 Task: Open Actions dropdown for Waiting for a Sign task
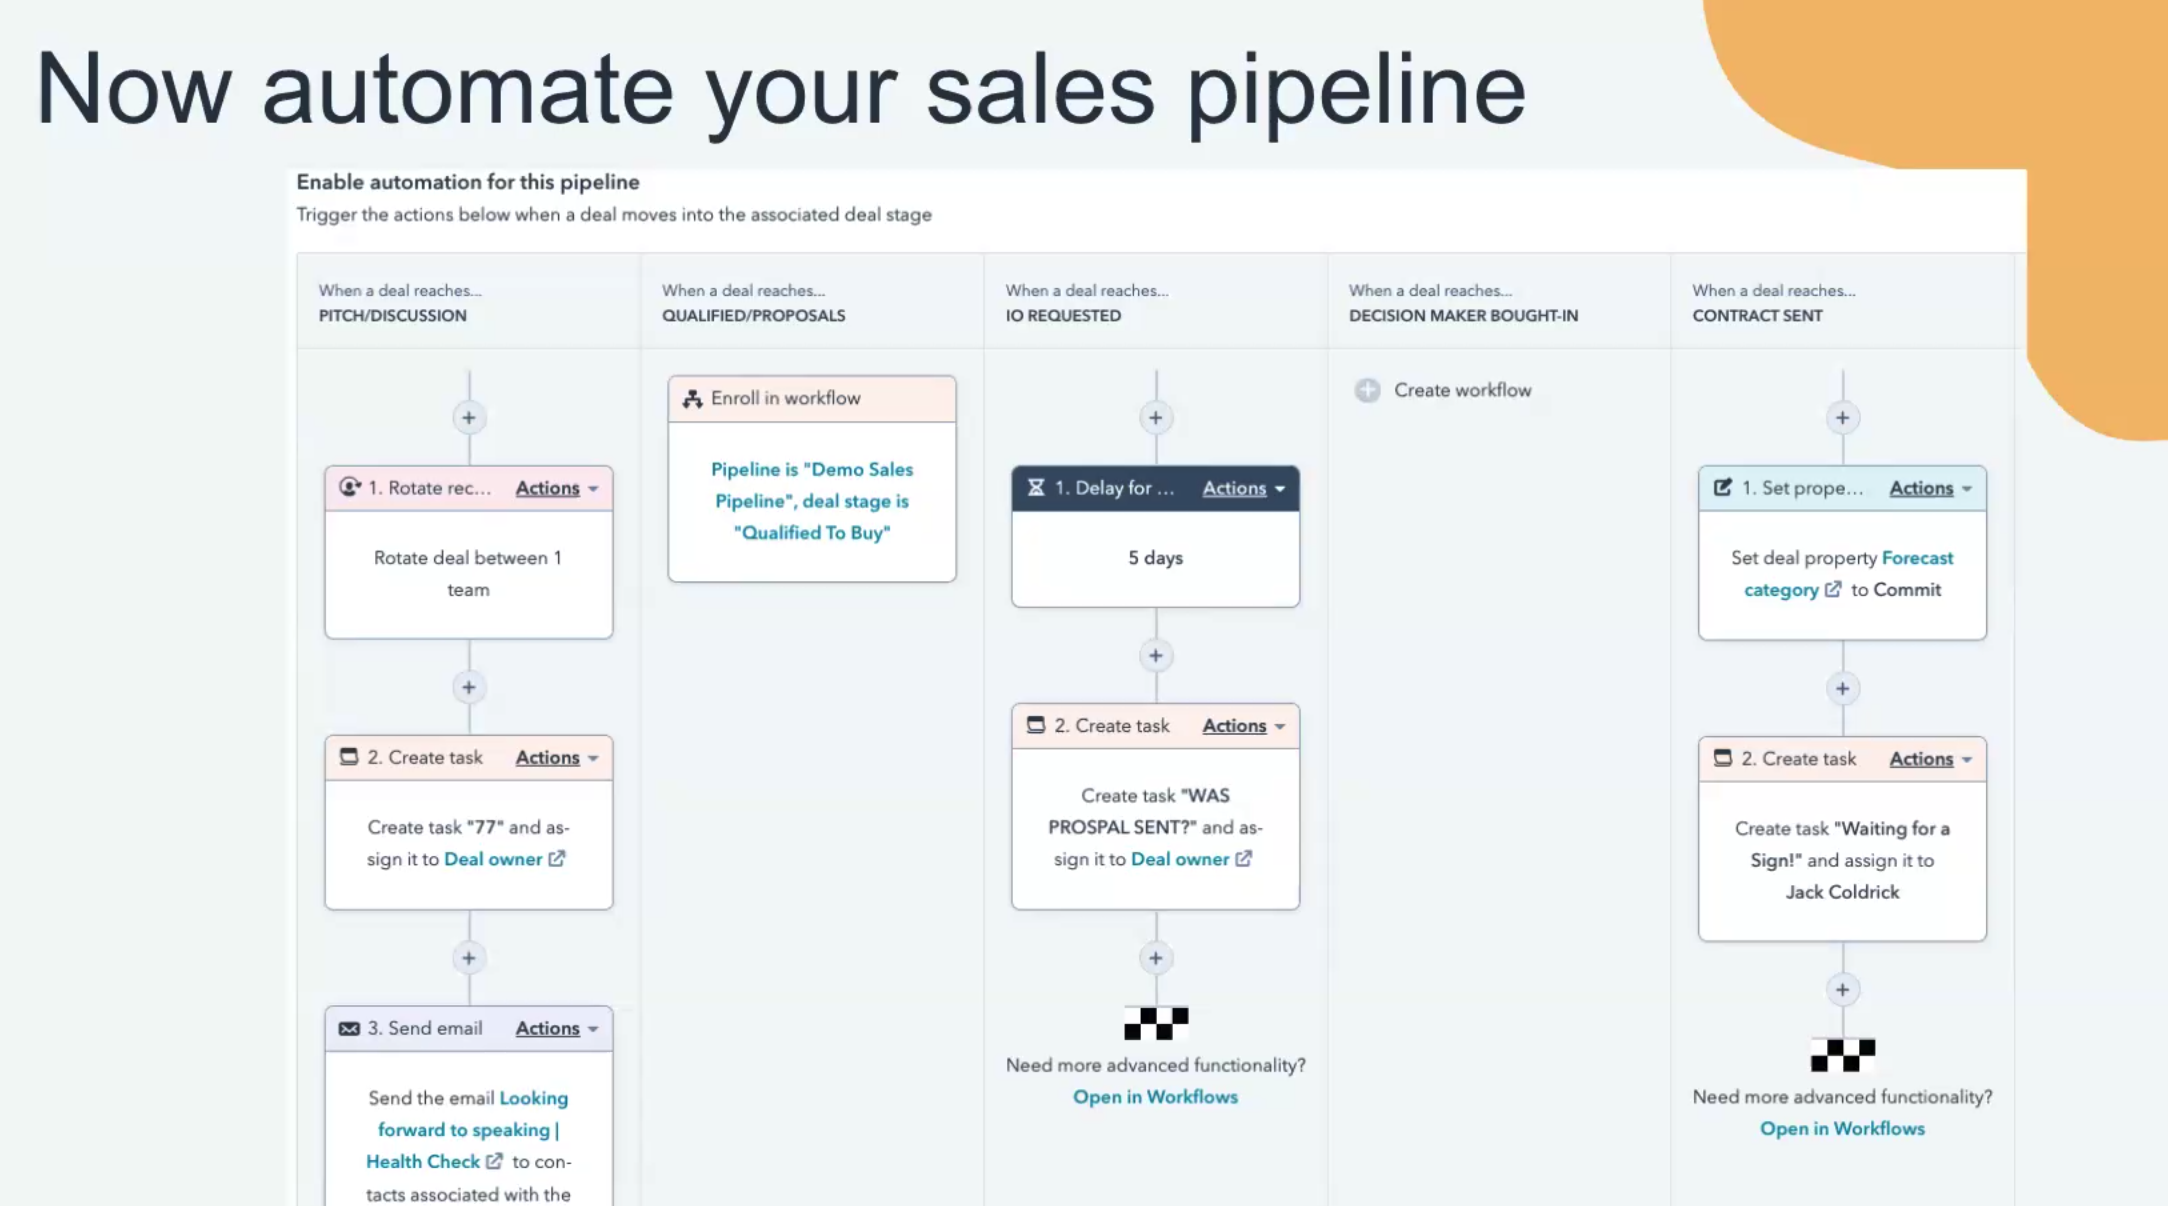point(1930,759)
